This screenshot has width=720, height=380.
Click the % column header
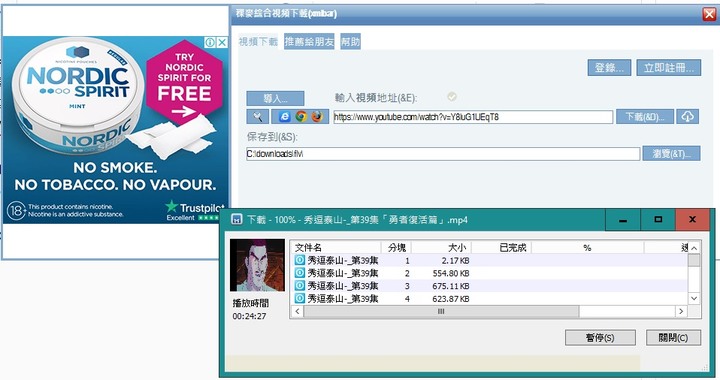587,248
